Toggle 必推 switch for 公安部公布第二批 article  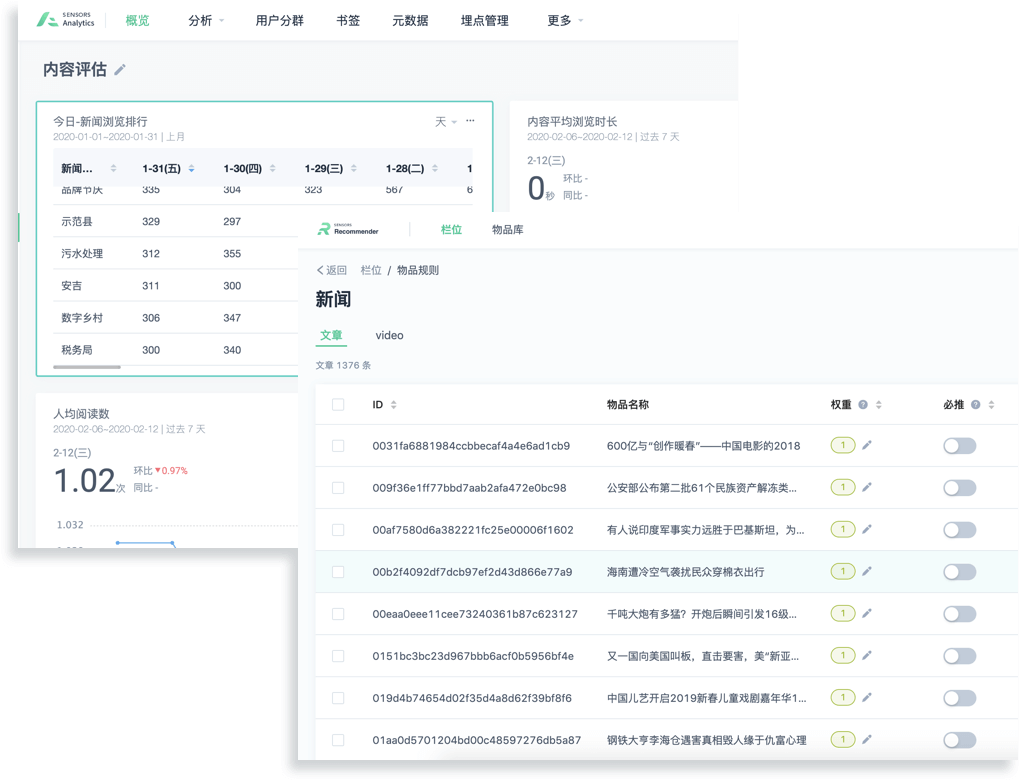click(x=959, y=488)
